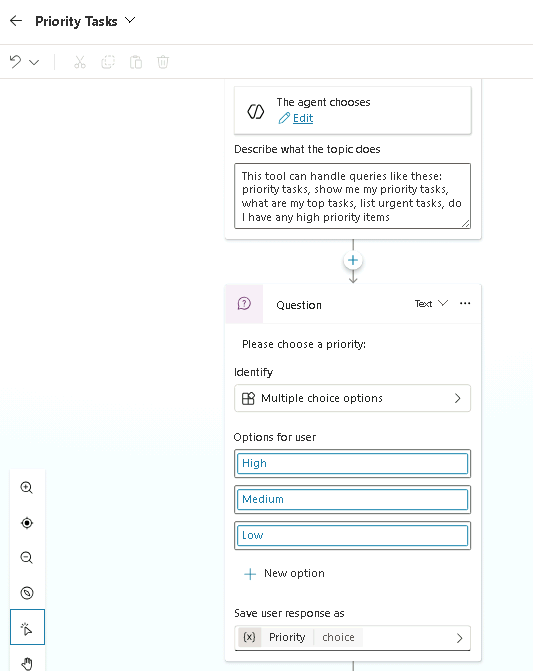533x671 pixels.
Task: Click the Question node icon
Action: [244, 304]
